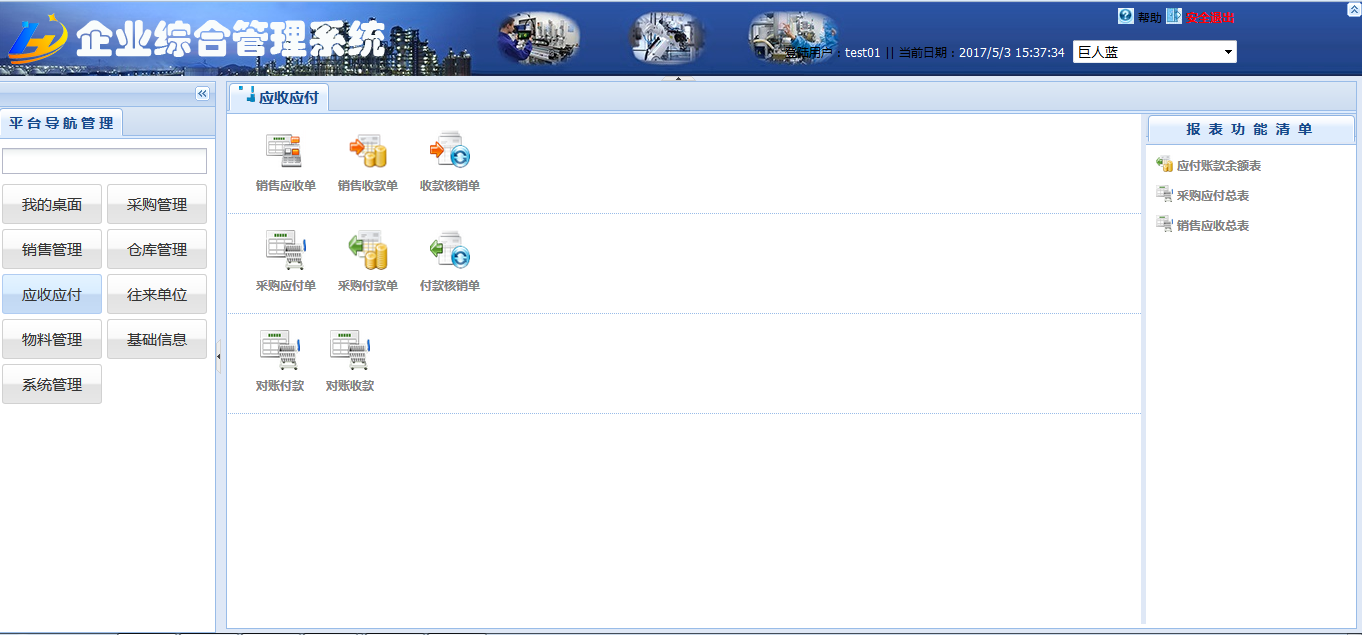Open the 应付账款余额表 report
This screenshot has width=1362, height=635.
pyautogui.click(x=1218, y=166)
